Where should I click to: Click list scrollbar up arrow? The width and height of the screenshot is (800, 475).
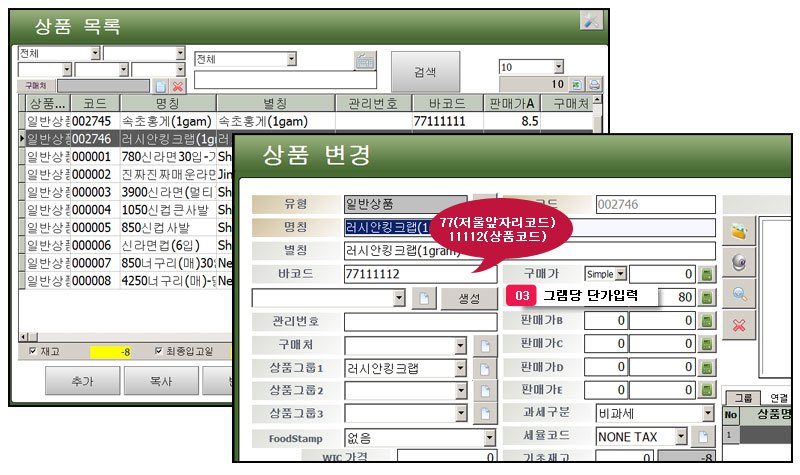[597, 99]
